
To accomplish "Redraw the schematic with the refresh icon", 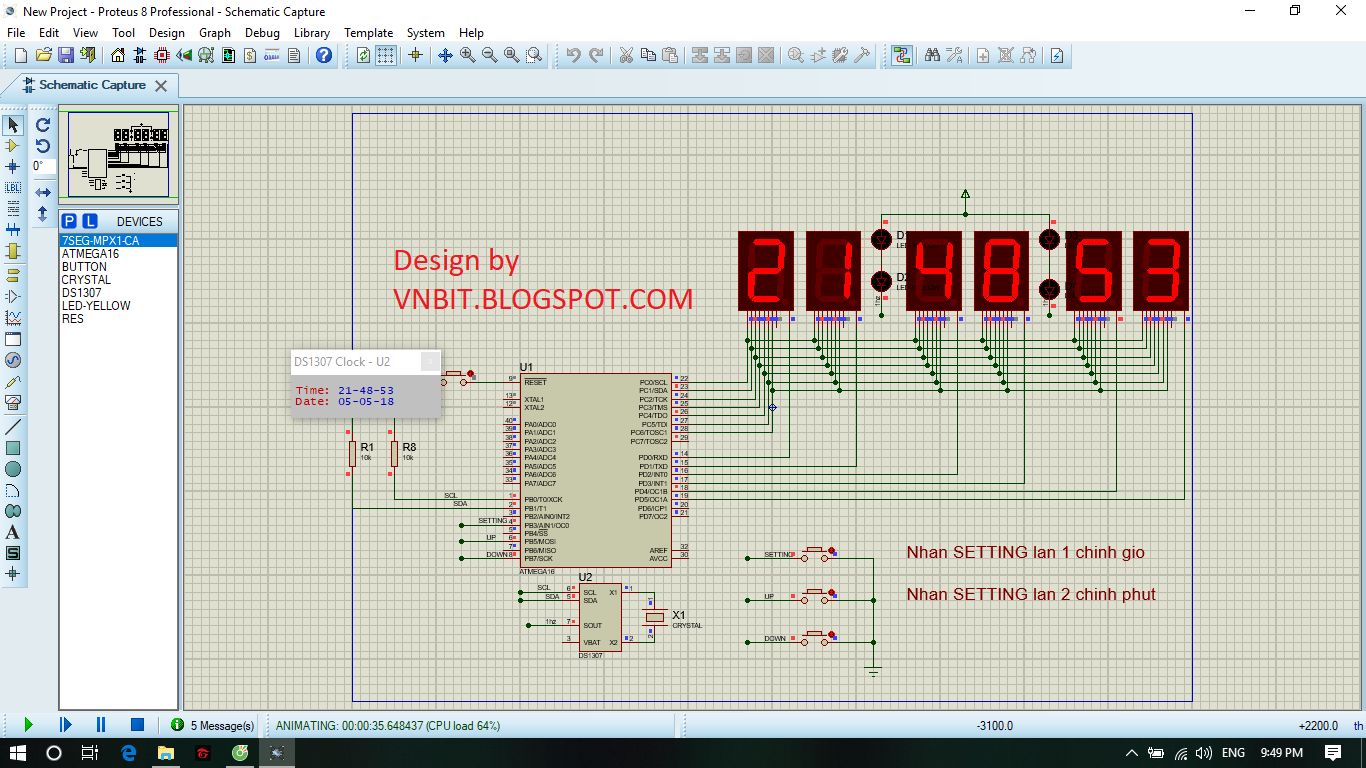I will [362, 55].
